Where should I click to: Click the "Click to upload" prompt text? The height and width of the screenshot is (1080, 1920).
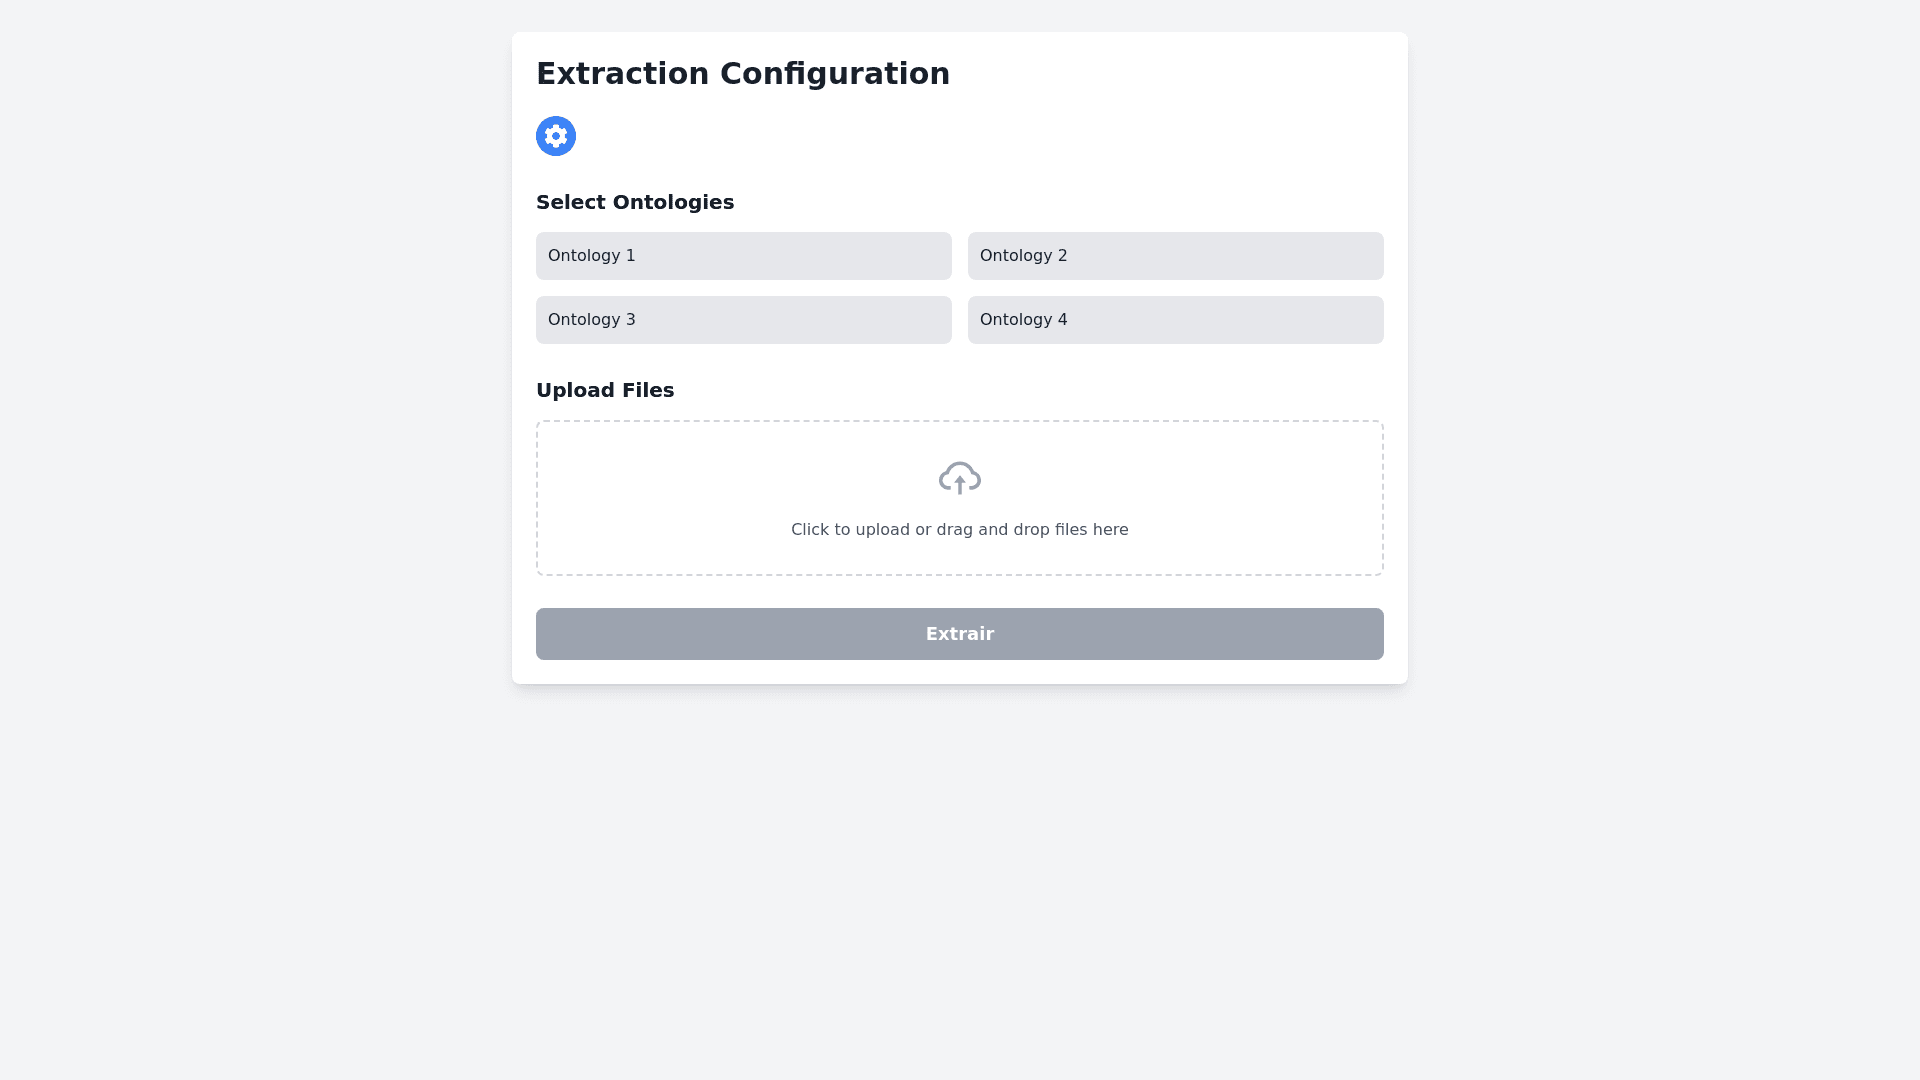click(x=850, y=530)
